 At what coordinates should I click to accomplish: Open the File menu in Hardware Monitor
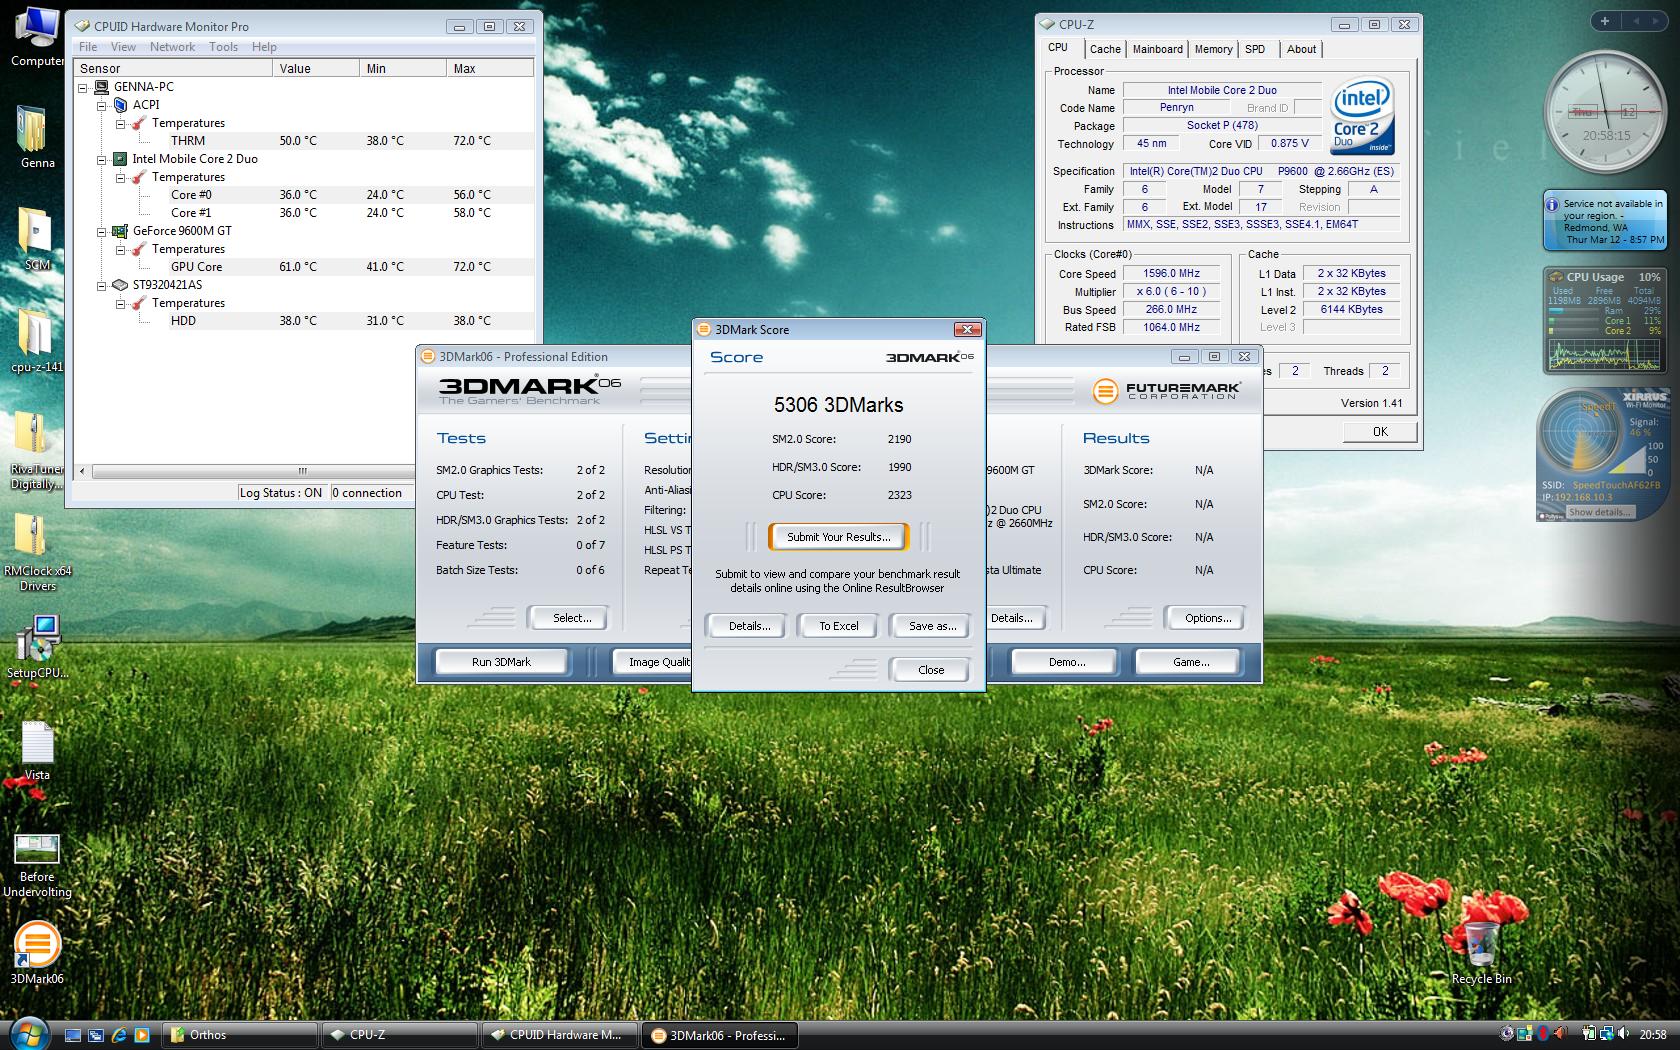pyautogui.click(x=88, y=47)
